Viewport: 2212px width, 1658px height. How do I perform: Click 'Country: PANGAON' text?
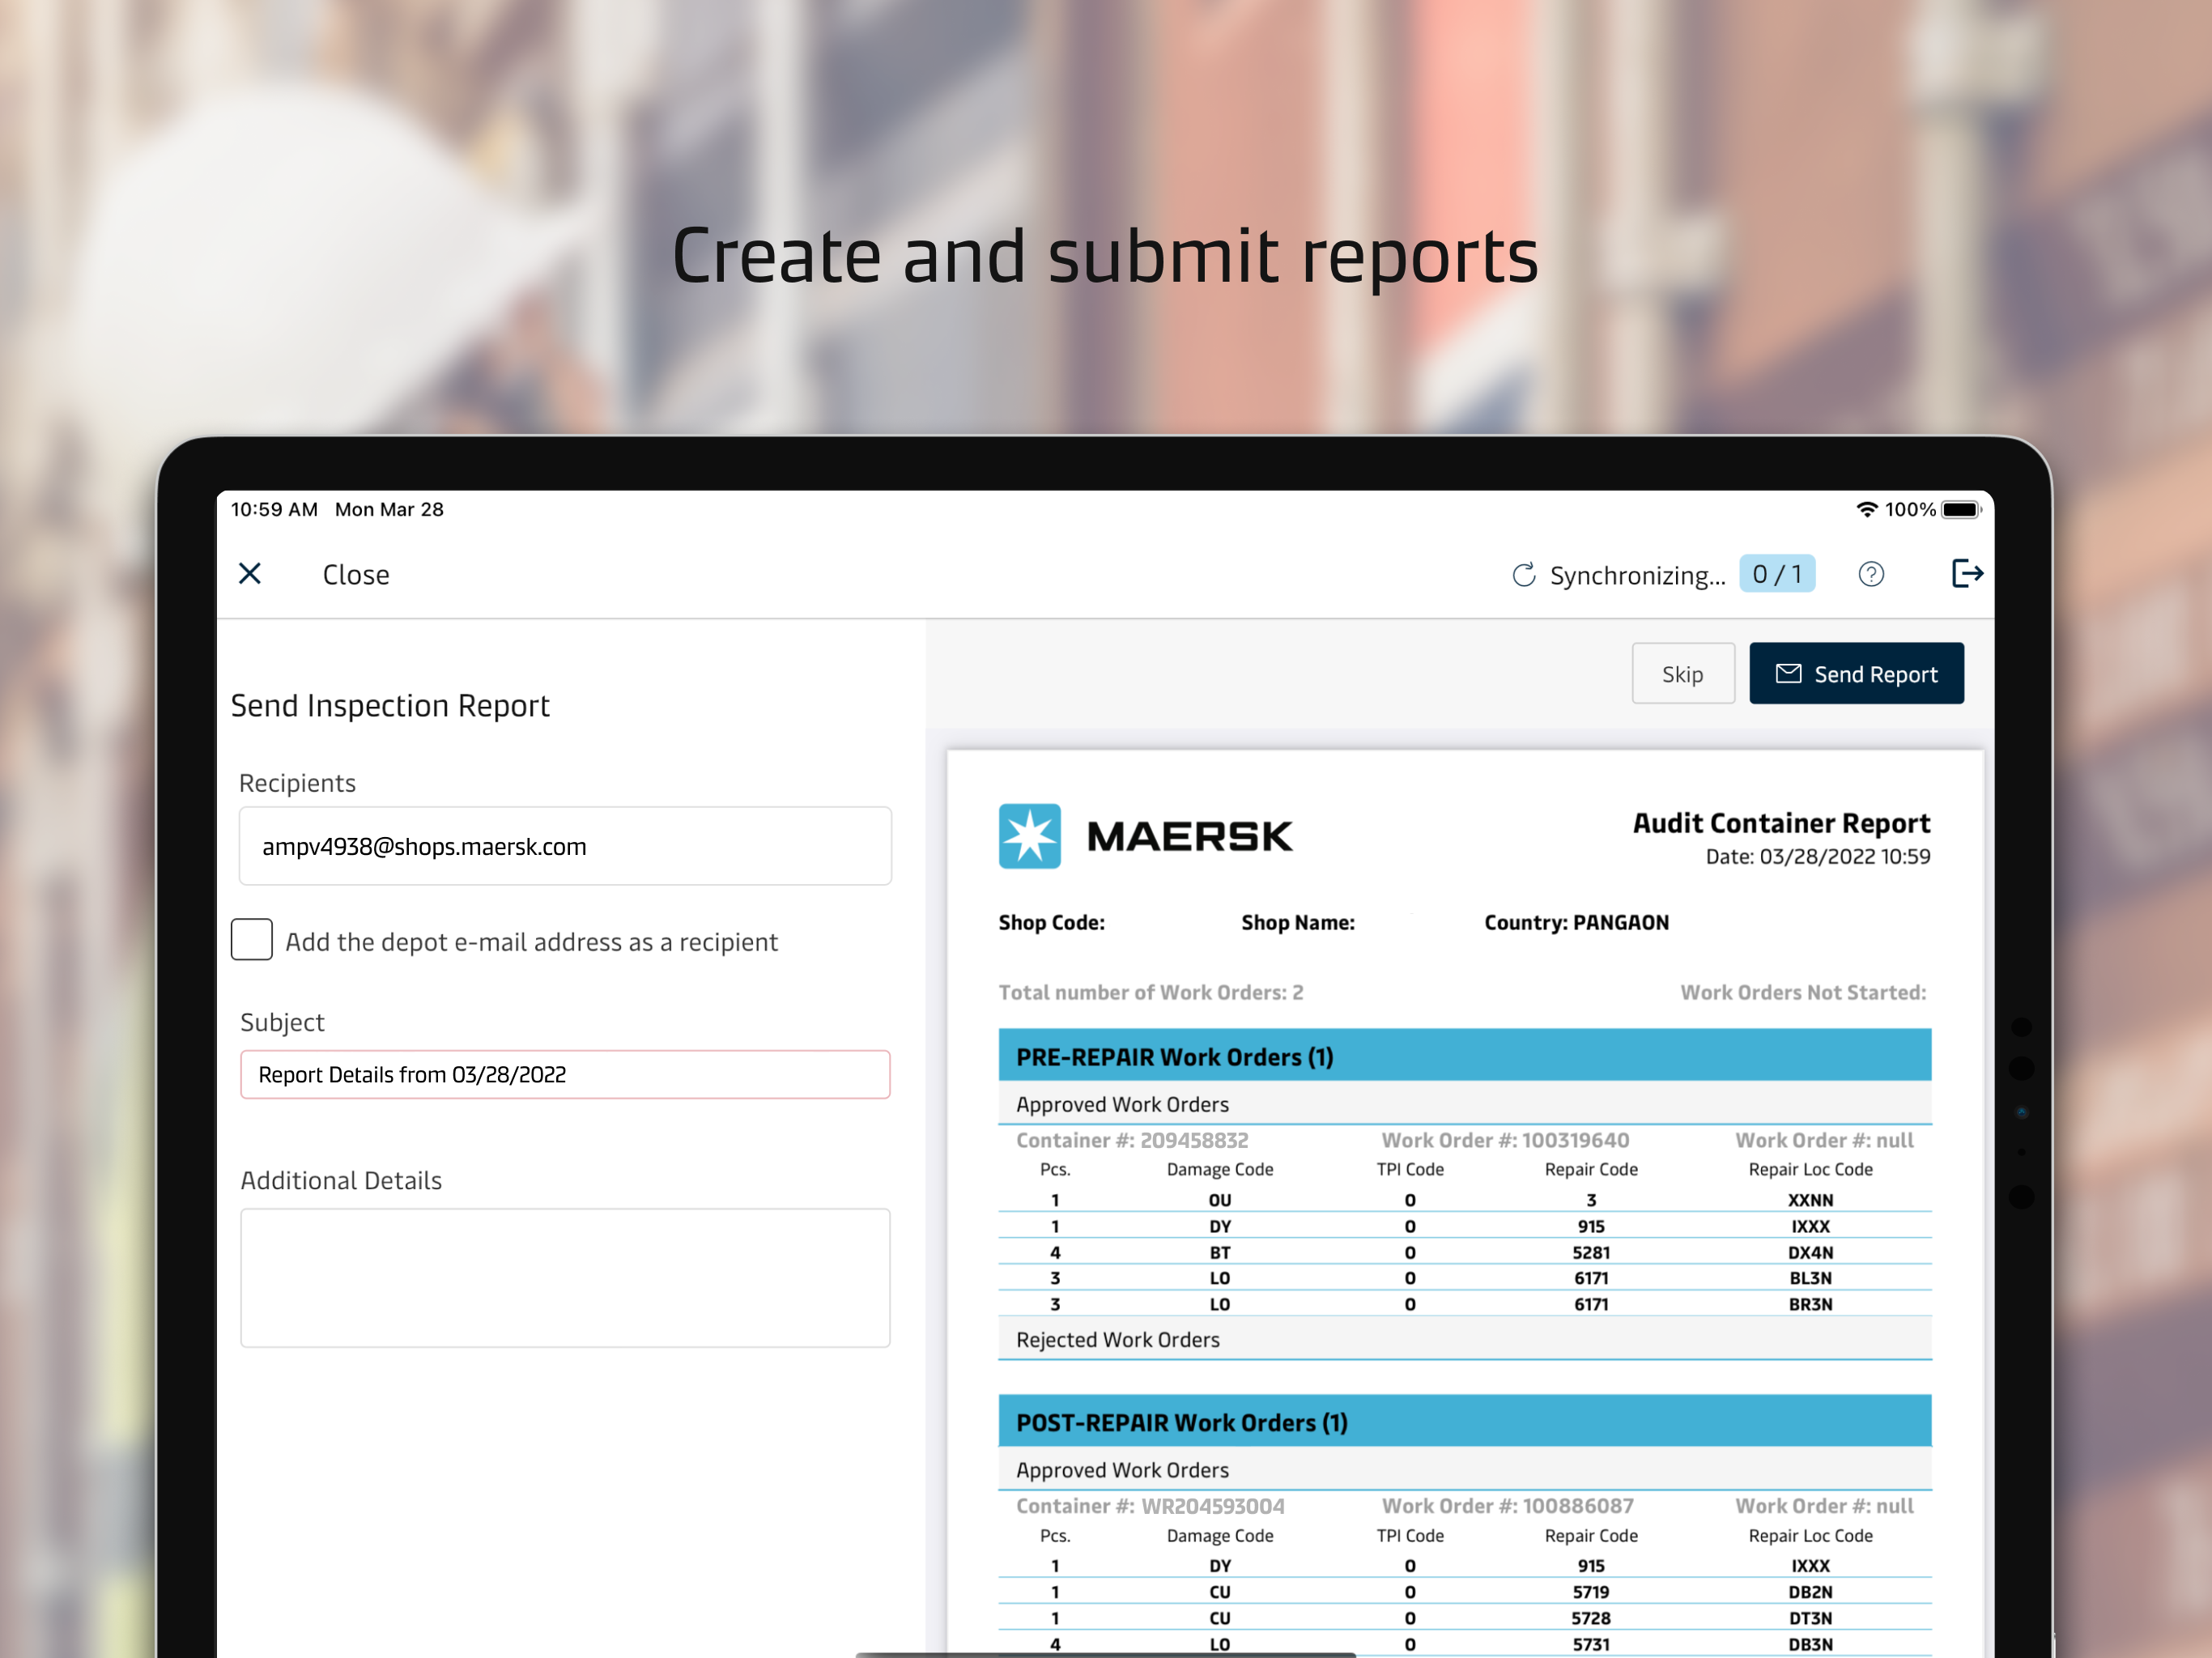(1576, 922)
